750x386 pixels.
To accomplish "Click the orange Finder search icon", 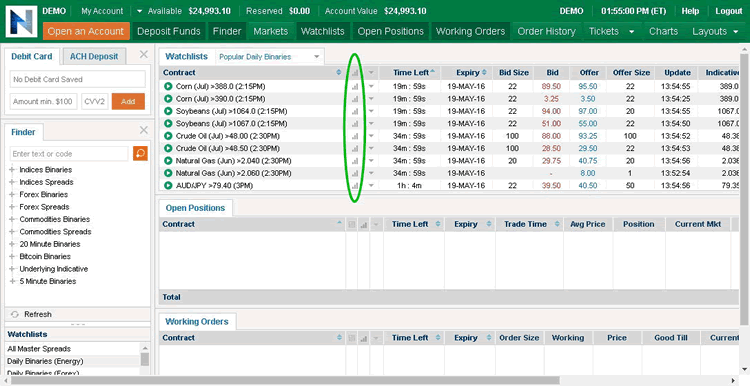I will point(140,154).
